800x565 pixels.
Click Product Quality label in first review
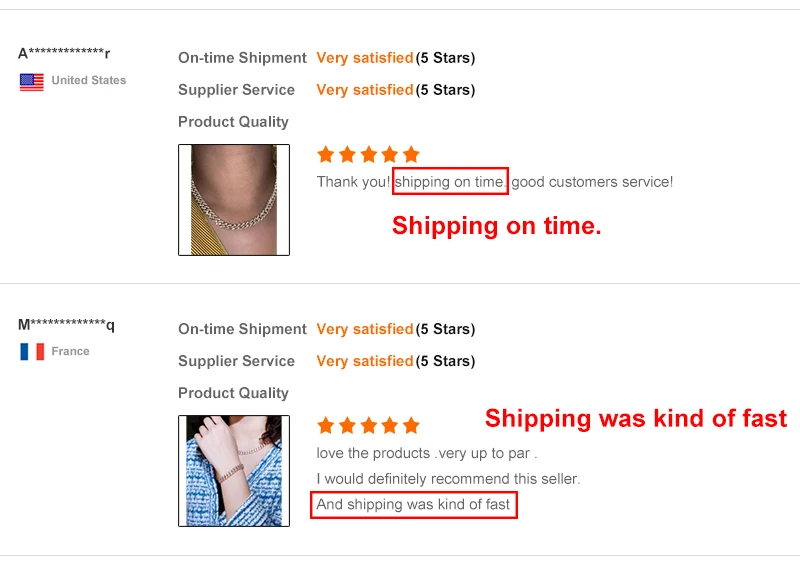[233, 122]
